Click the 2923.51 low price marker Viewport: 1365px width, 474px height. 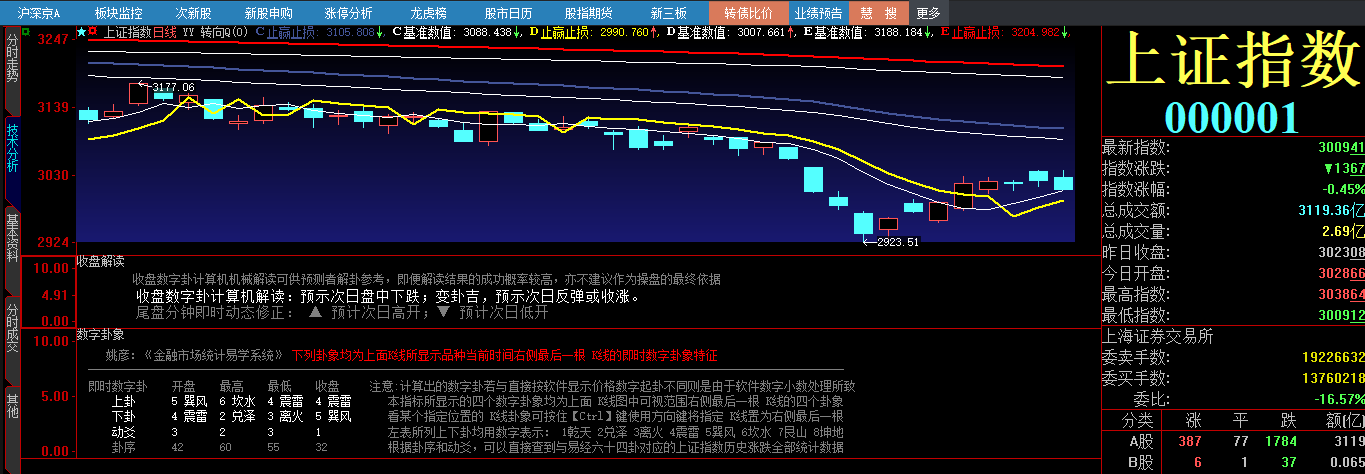click(897, 242)
